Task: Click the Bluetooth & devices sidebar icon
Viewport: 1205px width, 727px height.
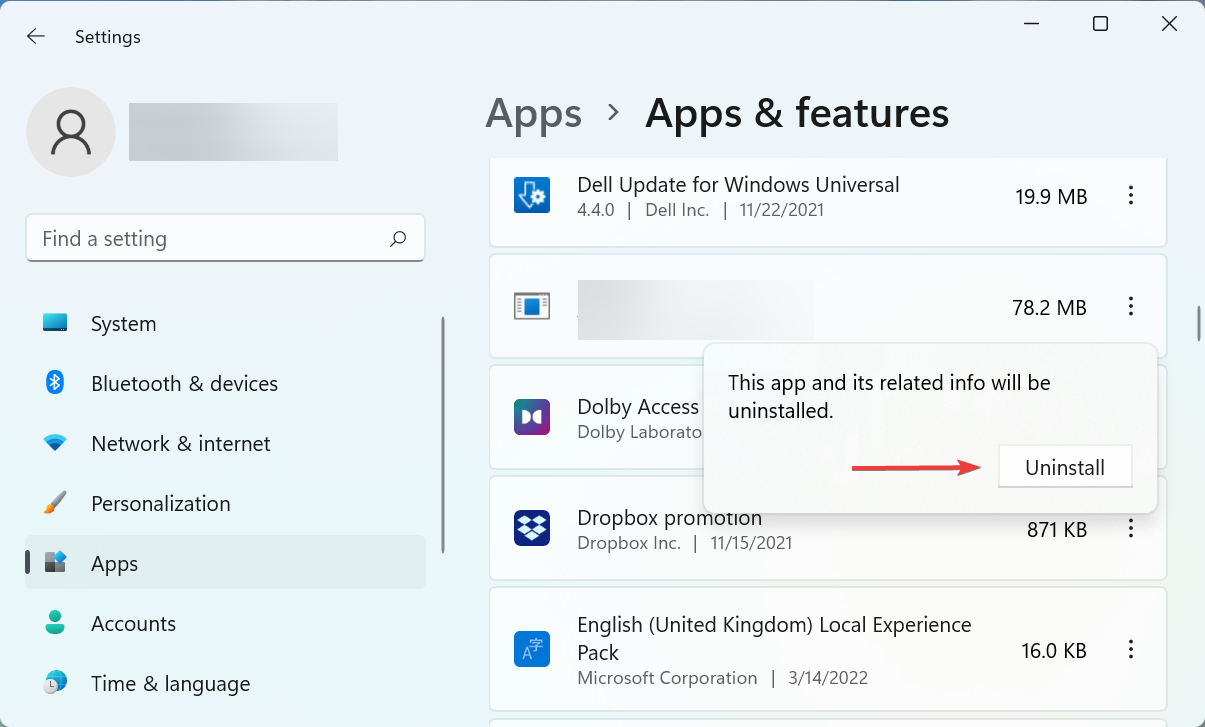Action: pos(54,383)
